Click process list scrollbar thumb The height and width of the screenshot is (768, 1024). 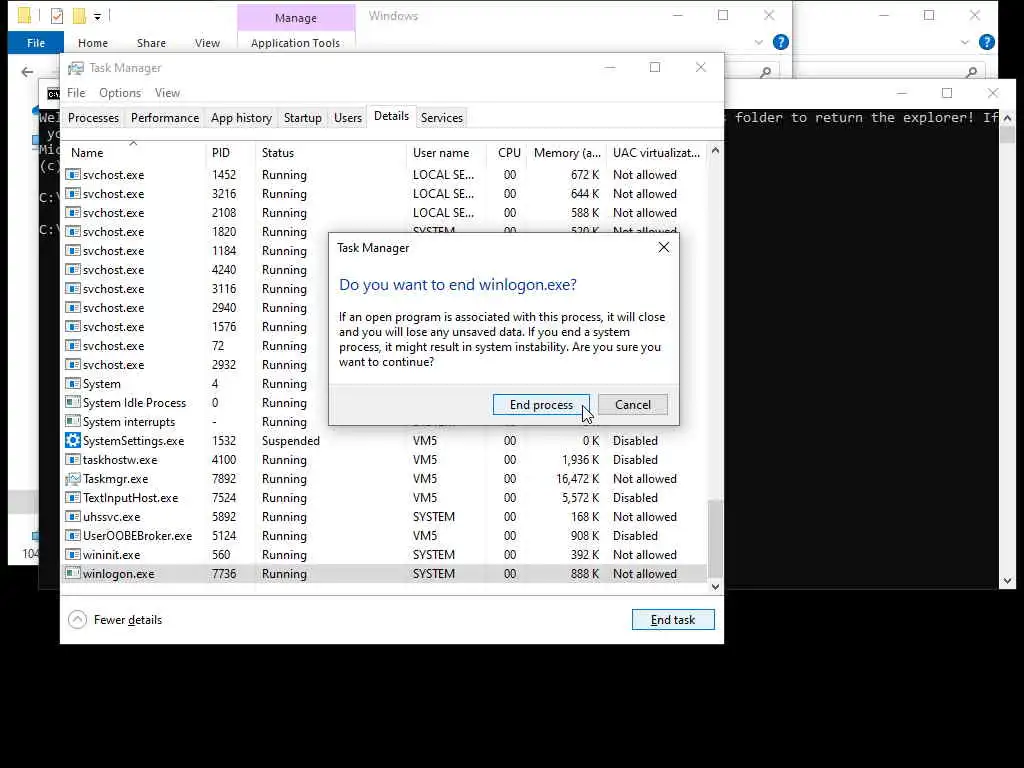click(715, 539)
